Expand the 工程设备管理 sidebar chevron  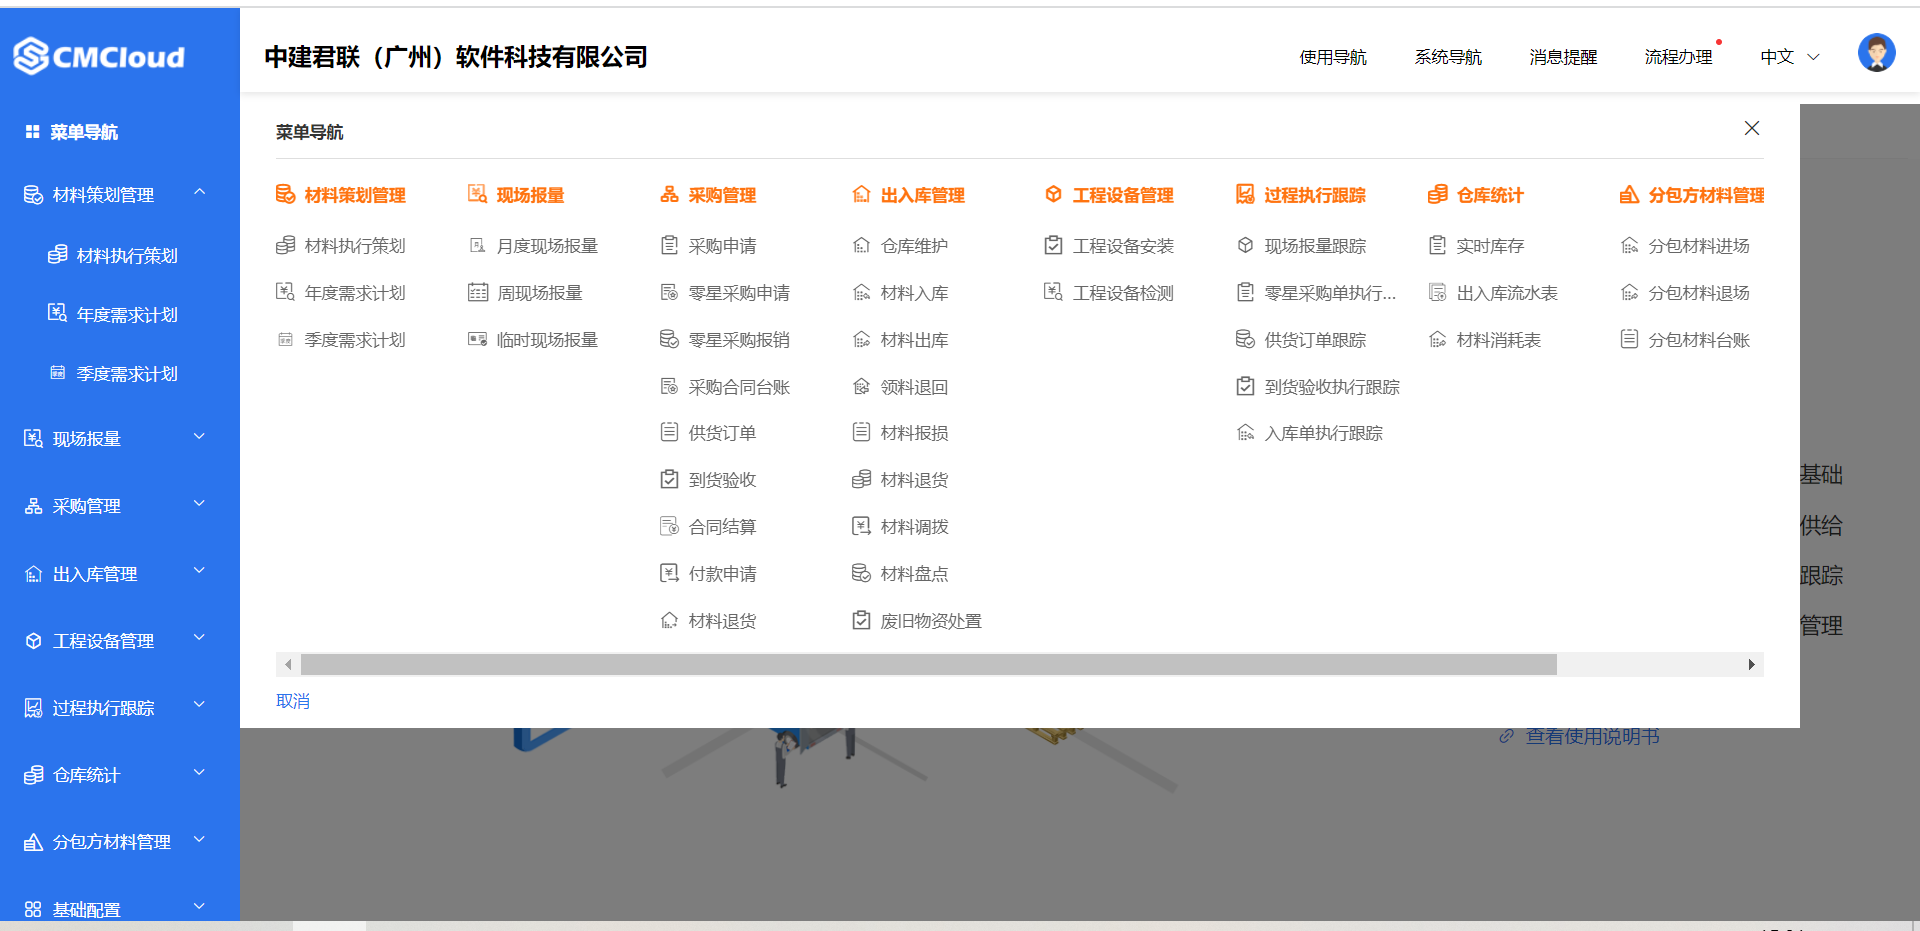coord(199,638)
